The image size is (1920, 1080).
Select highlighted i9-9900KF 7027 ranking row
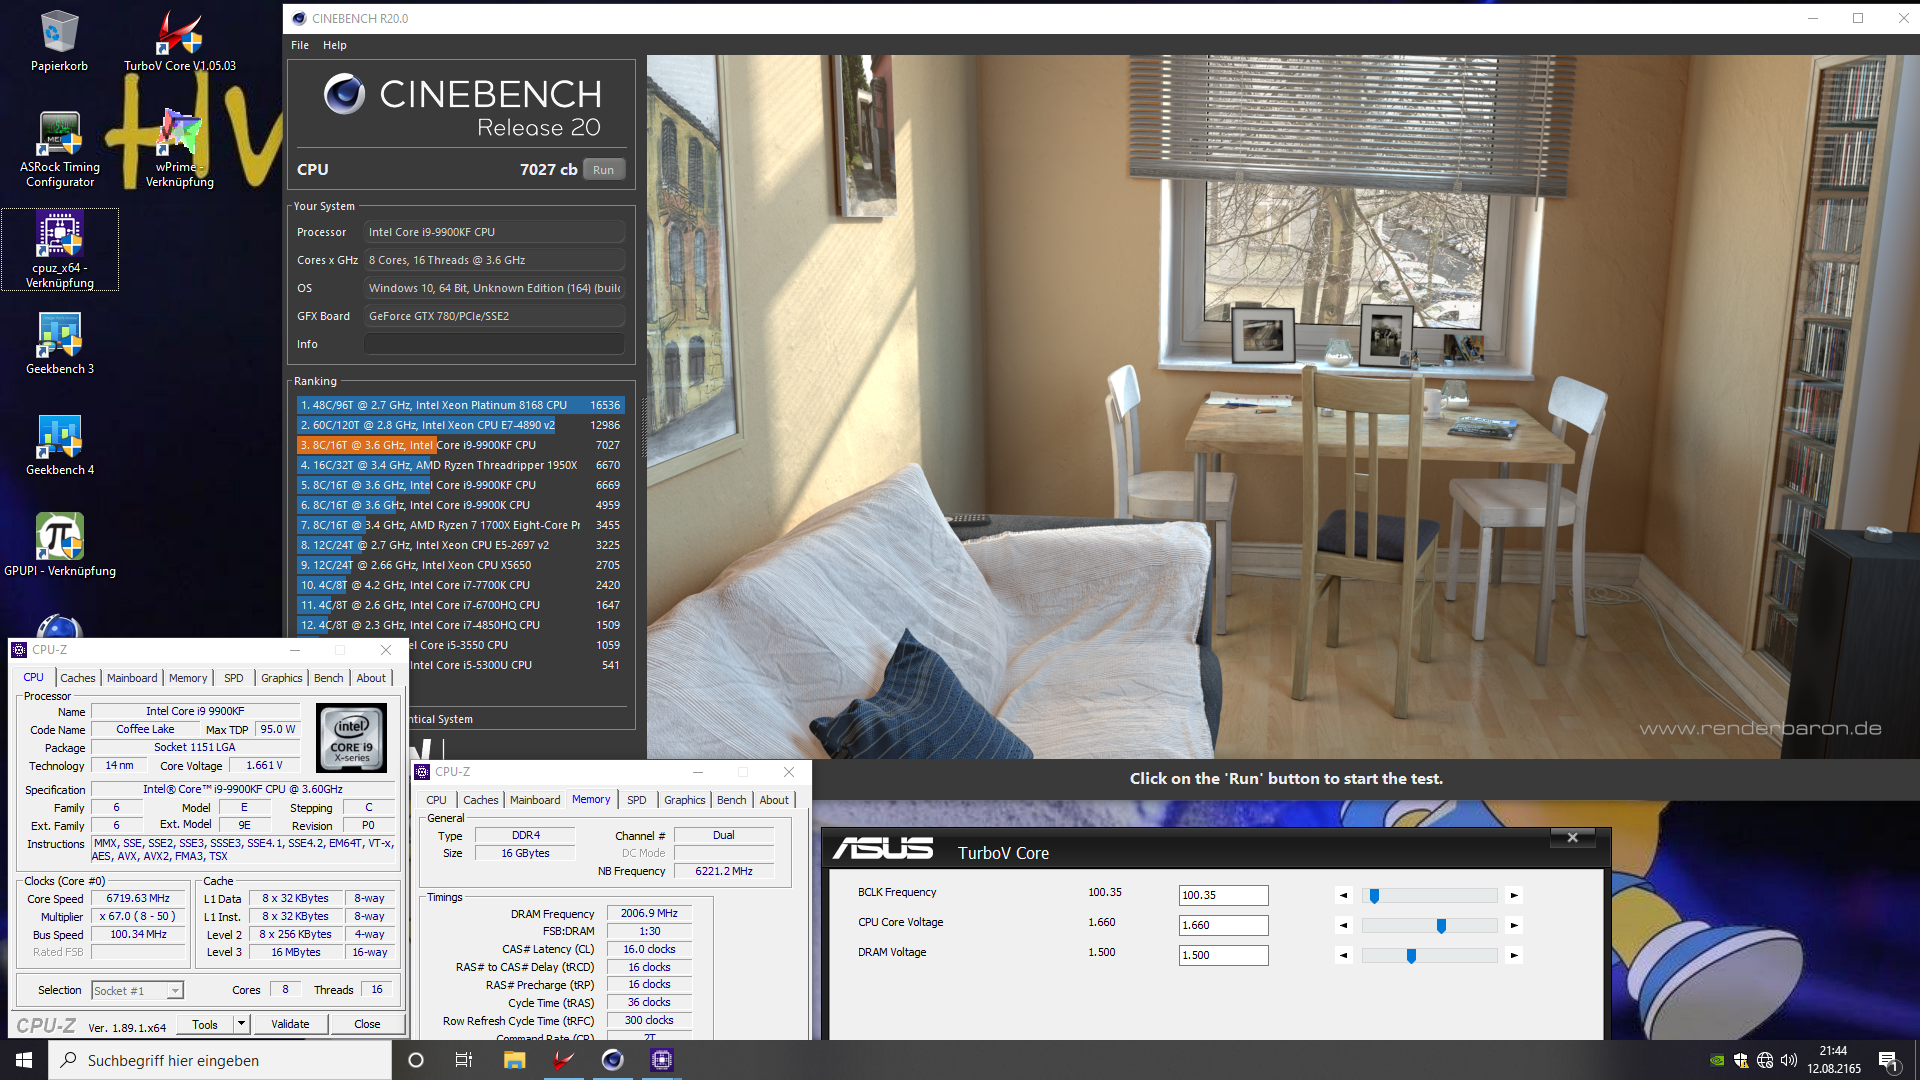461,445
